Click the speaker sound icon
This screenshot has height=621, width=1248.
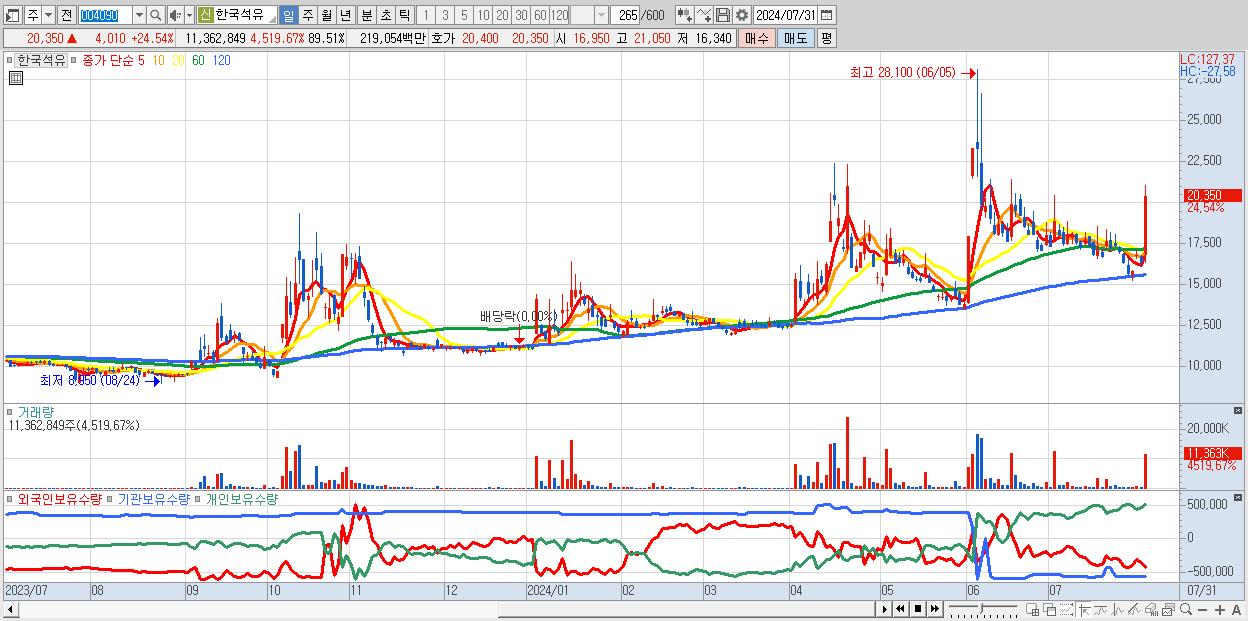pyautogui.click(x=176, y=15)
